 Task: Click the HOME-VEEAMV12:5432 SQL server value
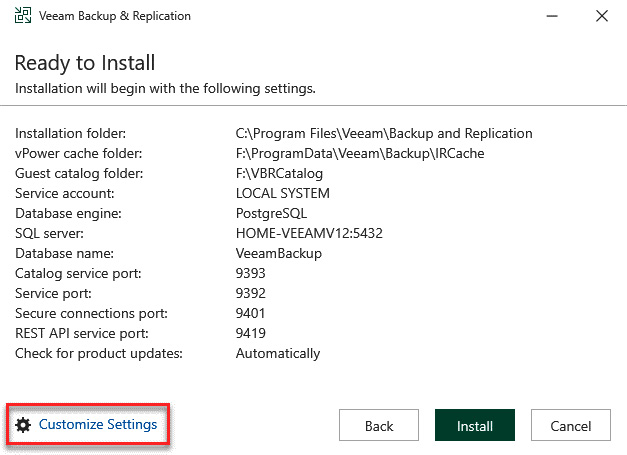[309, 233]
